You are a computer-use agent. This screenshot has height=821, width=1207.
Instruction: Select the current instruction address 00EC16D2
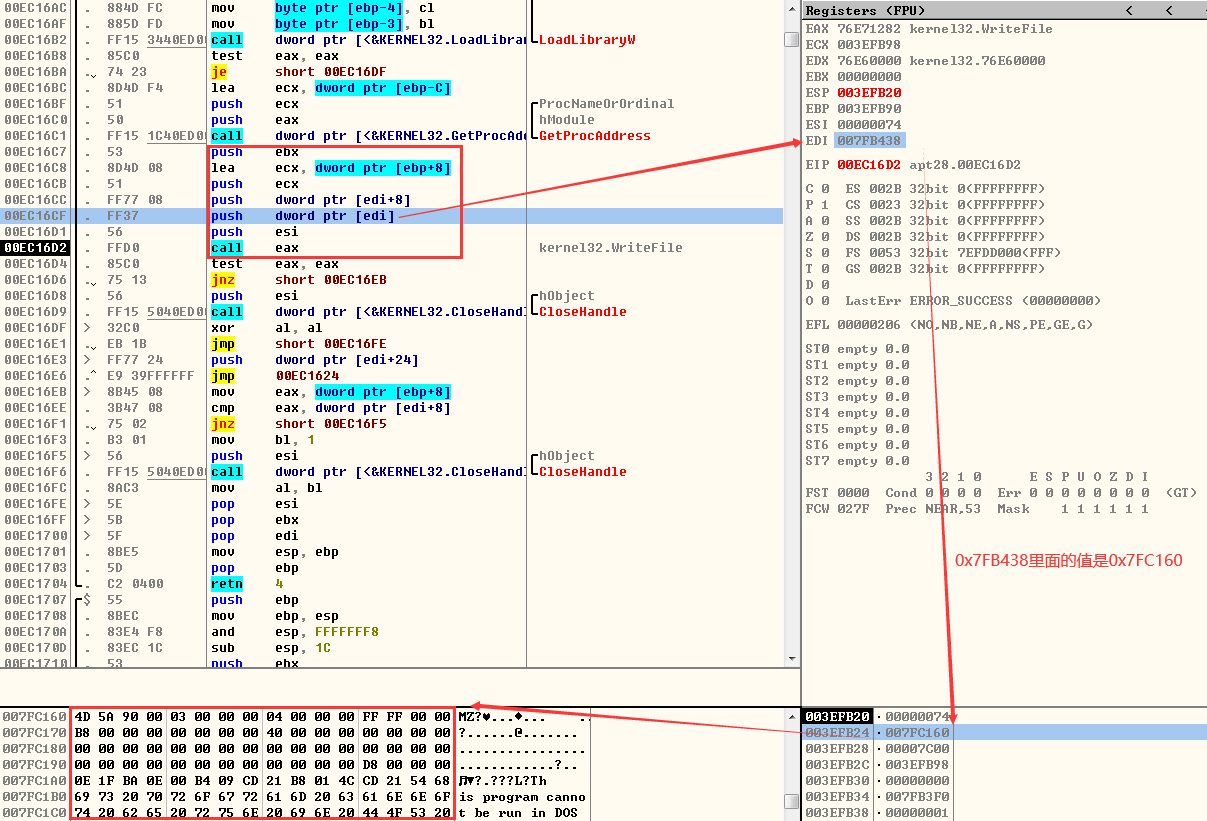(x=35, y=247)
